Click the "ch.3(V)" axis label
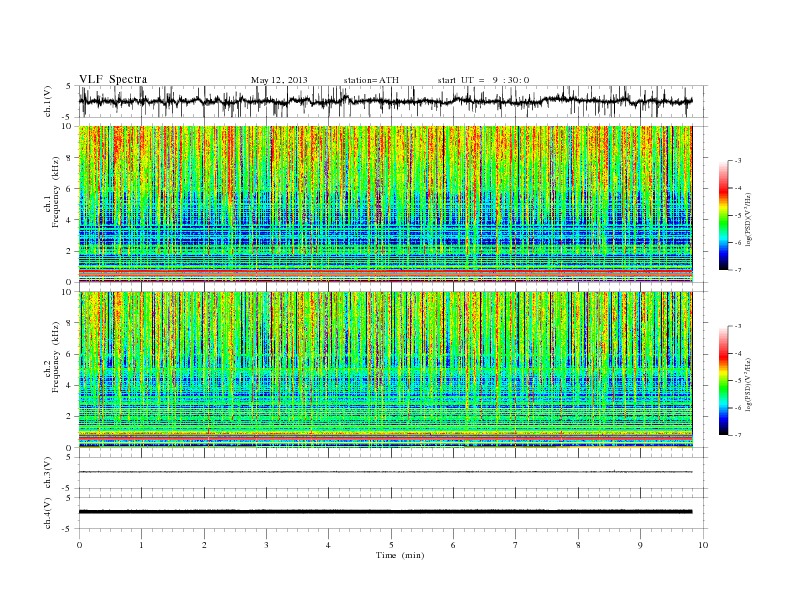This screenshot has height=612, width=792. (x=48, y=473)
